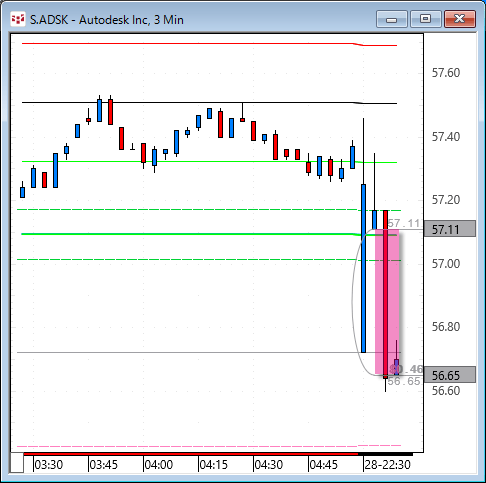Minimize the S.ADSK chart window

point(392,19)
